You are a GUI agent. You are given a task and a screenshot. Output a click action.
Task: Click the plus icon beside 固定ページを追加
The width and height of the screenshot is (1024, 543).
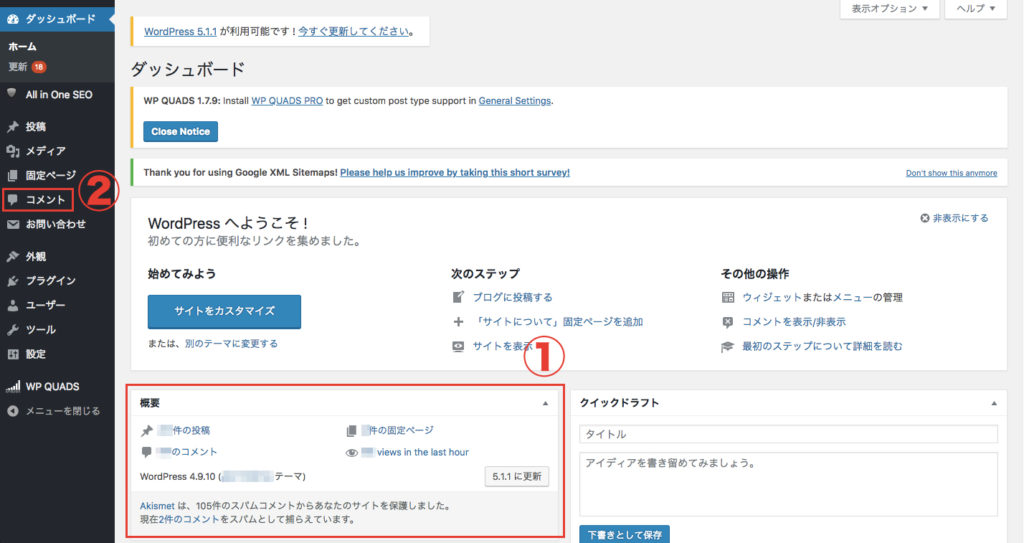coord(458,321)
